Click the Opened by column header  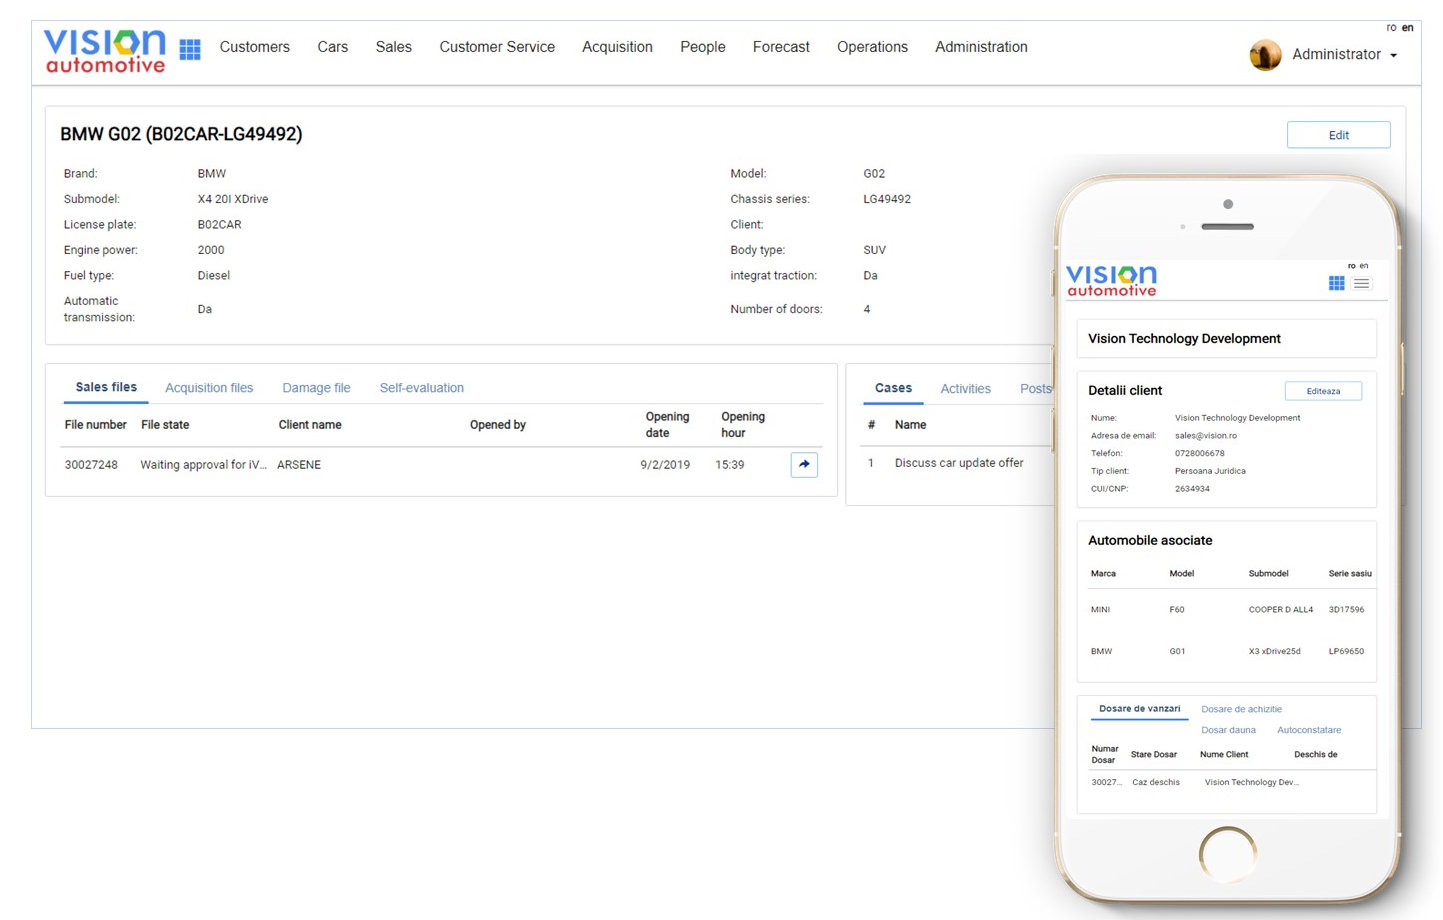click(498, 425)
